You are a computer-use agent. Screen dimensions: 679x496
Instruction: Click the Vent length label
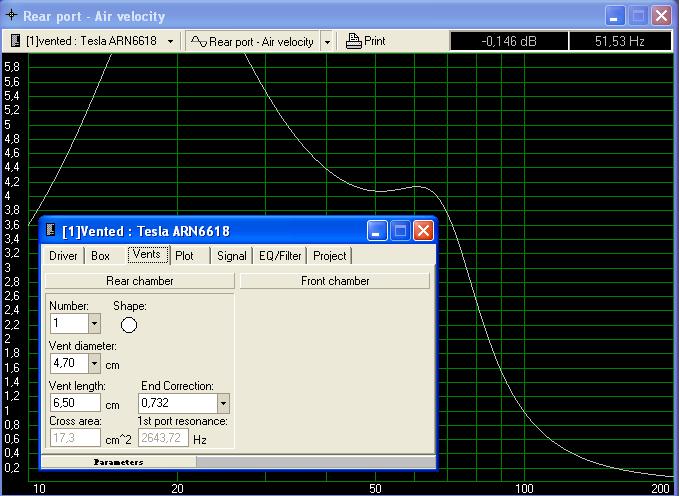pos(77,386)
